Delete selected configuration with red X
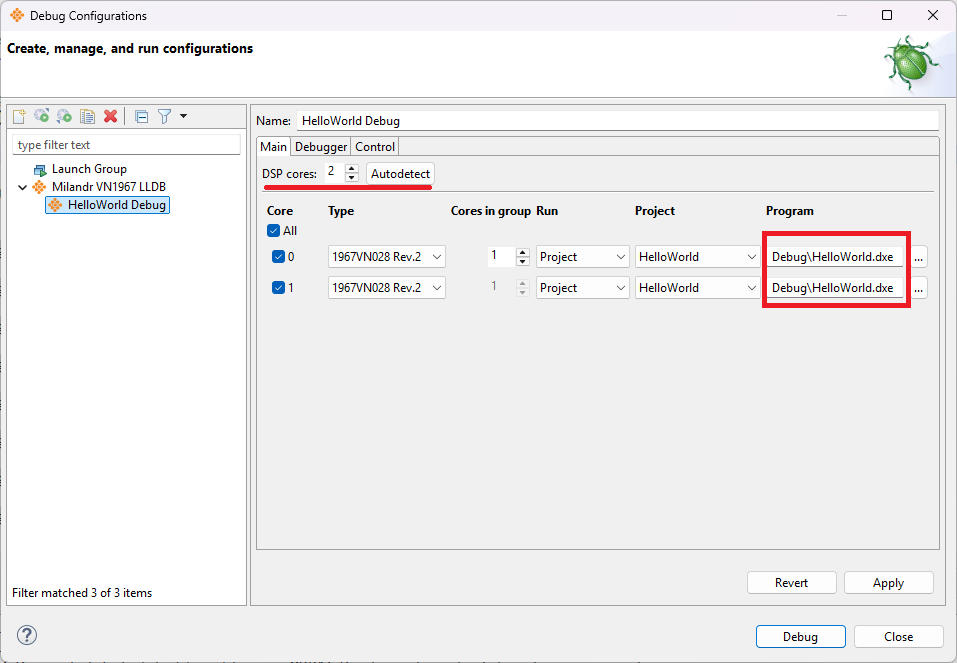The height and width of the screenshot is (663, 957). coord(111,116)
